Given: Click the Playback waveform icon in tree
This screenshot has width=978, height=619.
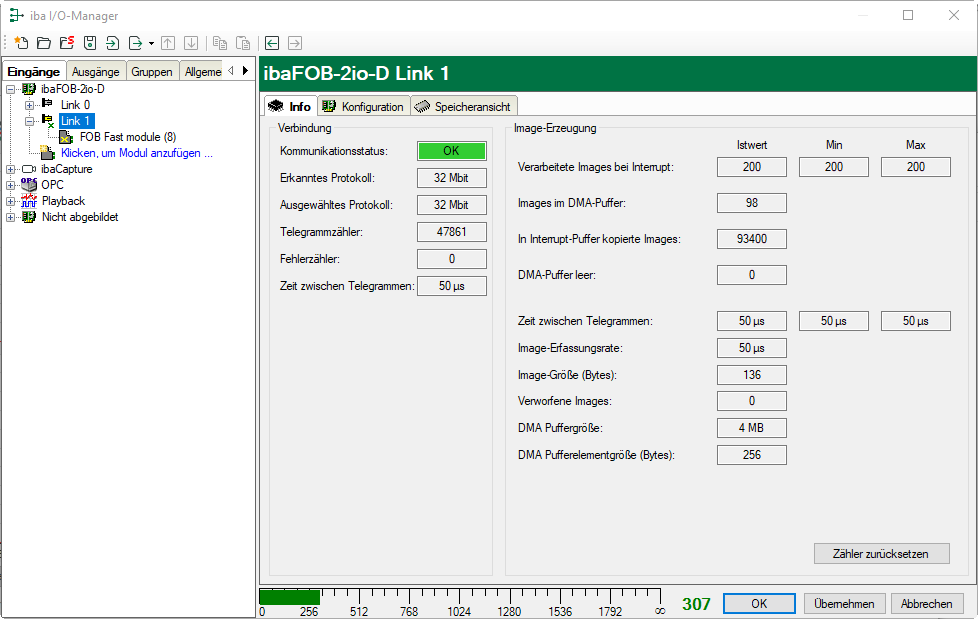Looking at the screenshot, I should click(x=29, y=201).
